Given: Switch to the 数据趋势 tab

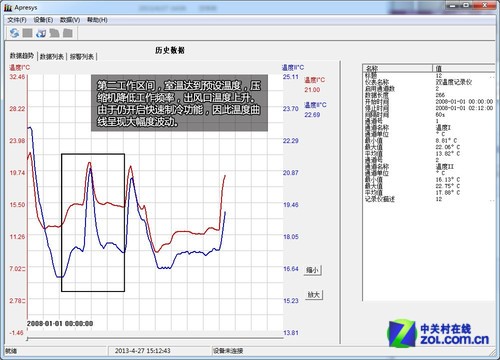Looking at the screenshot, I should pyautogui.click(x=22, y=56).
